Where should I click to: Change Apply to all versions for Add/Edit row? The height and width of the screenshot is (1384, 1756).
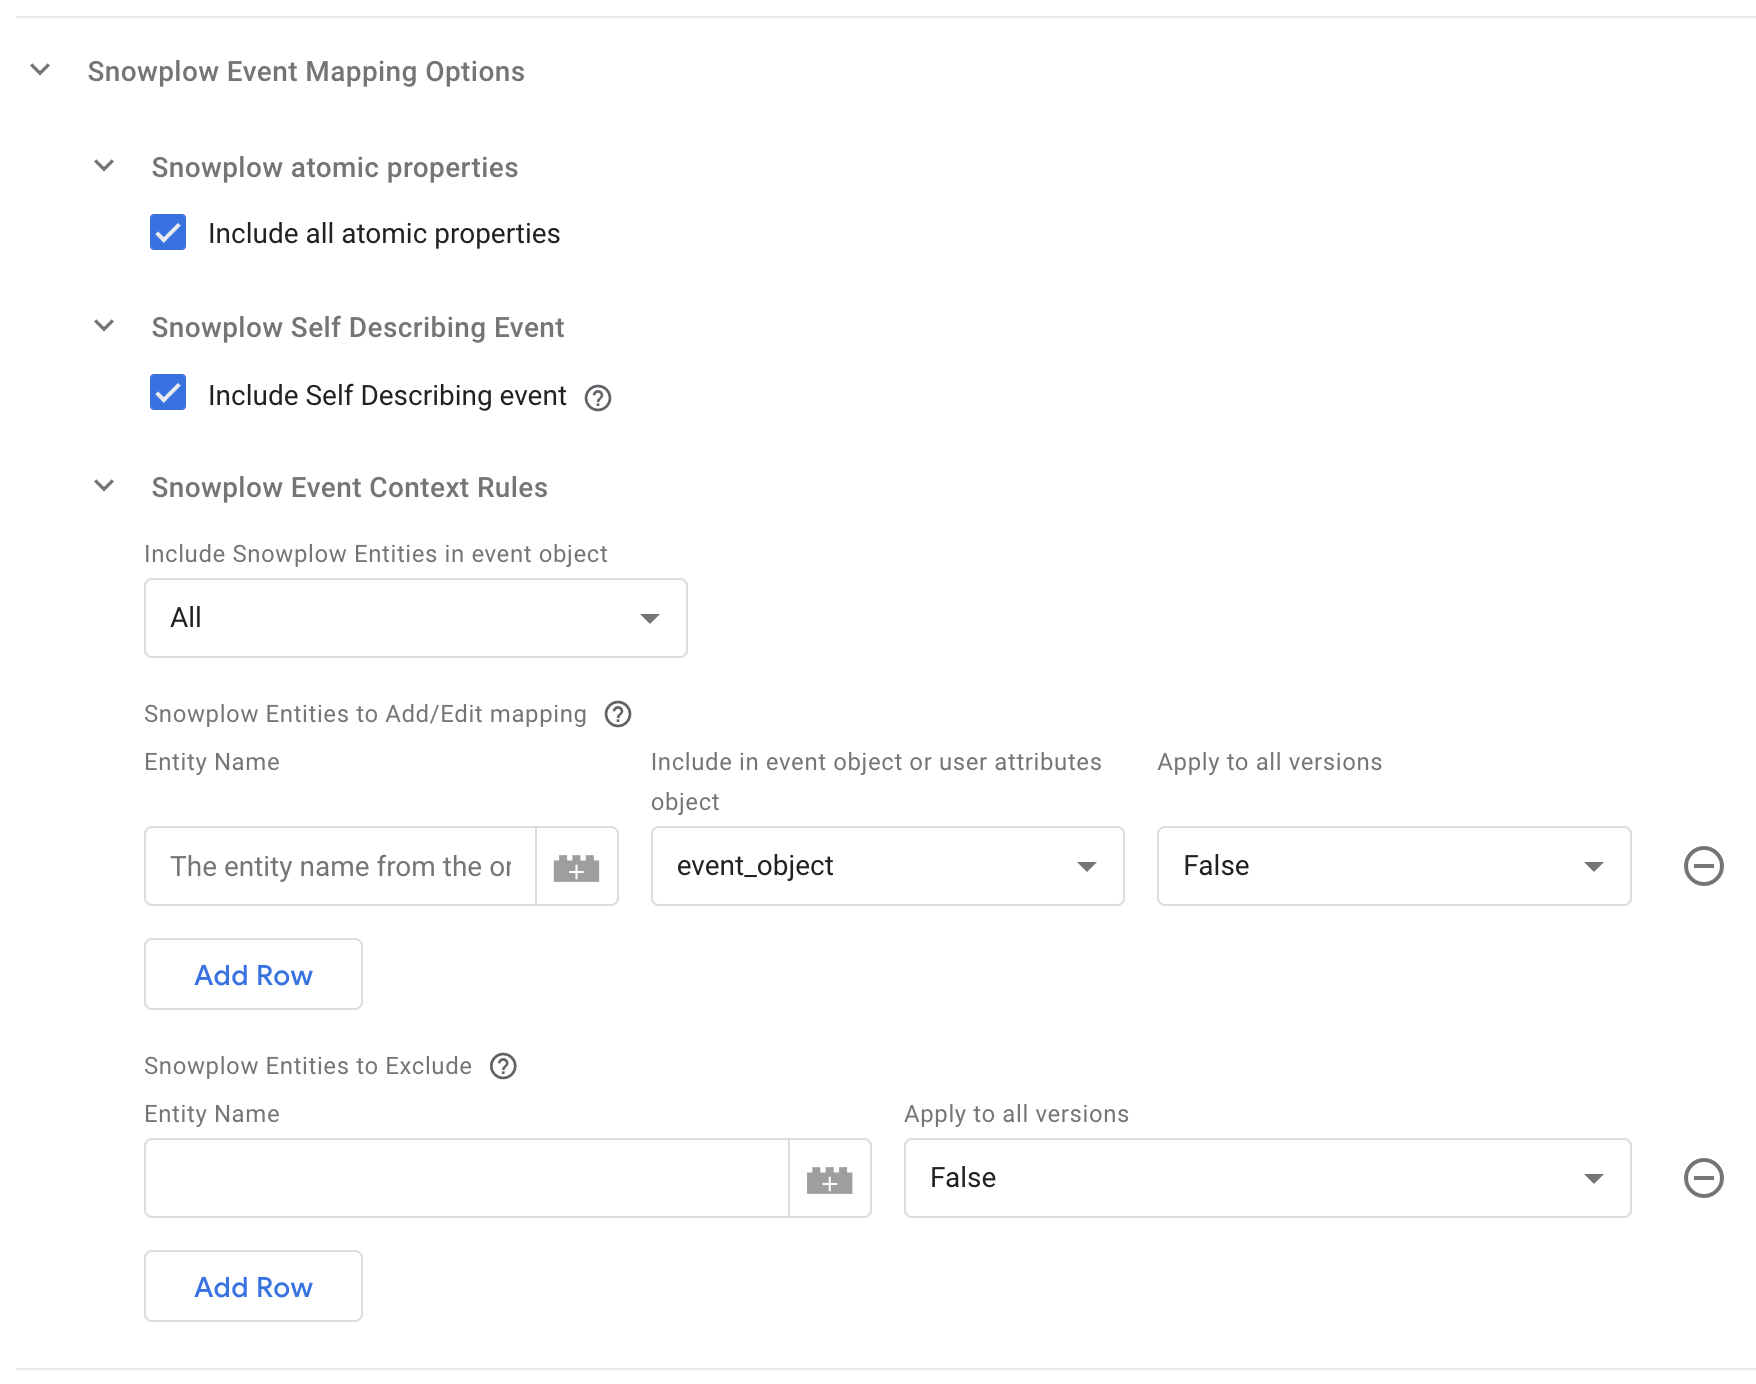coord(1597,867)
